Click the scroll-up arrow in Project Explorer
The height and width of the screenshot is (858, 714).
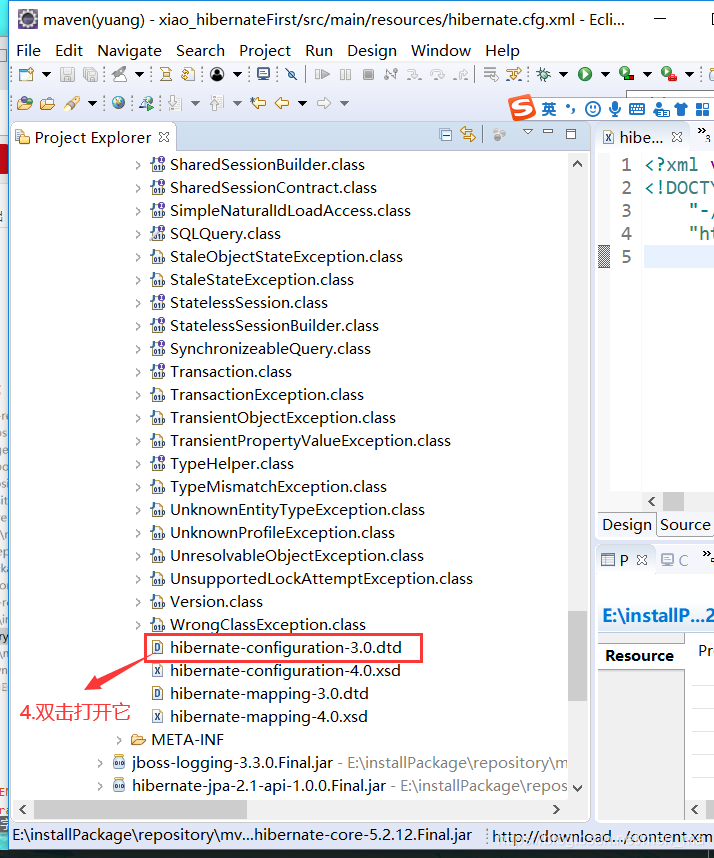click(x=577, y=164)
